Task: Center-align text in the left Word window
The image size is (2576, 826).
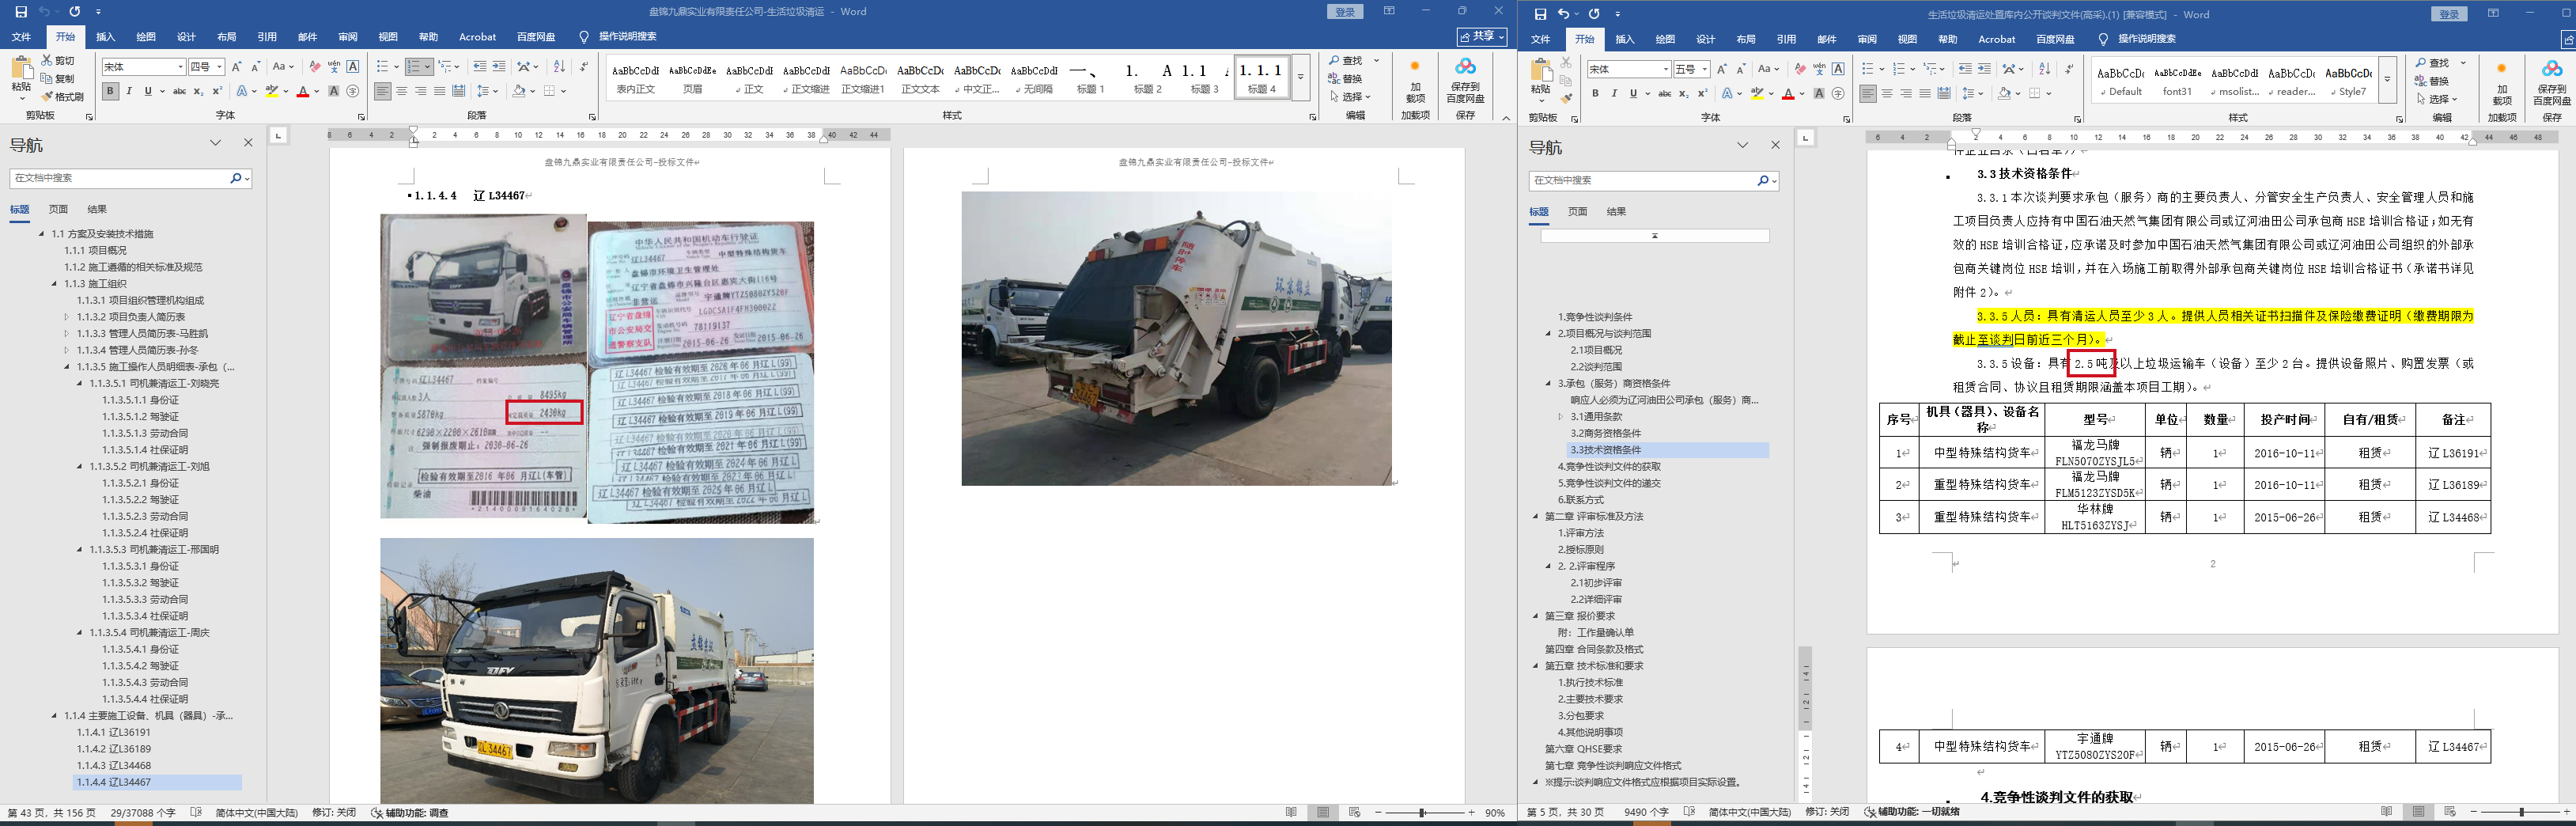Action: point(402,91)
